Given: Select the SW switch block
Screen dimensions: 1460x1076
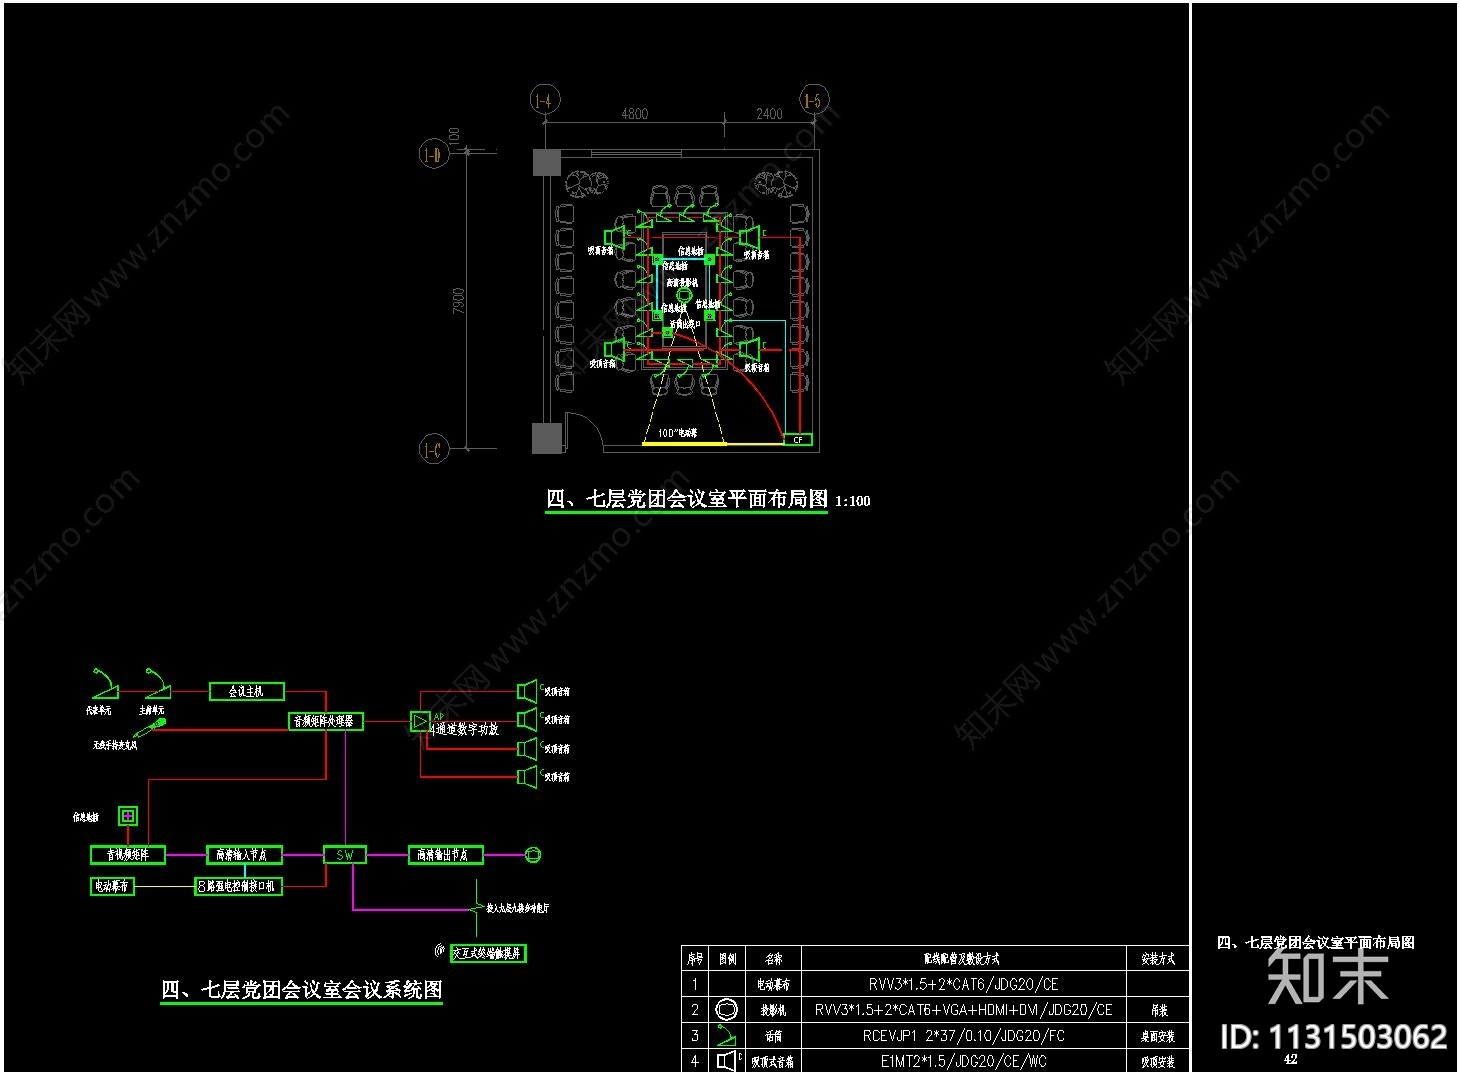Looking at the screenshot, I should [x=345, y=855].
